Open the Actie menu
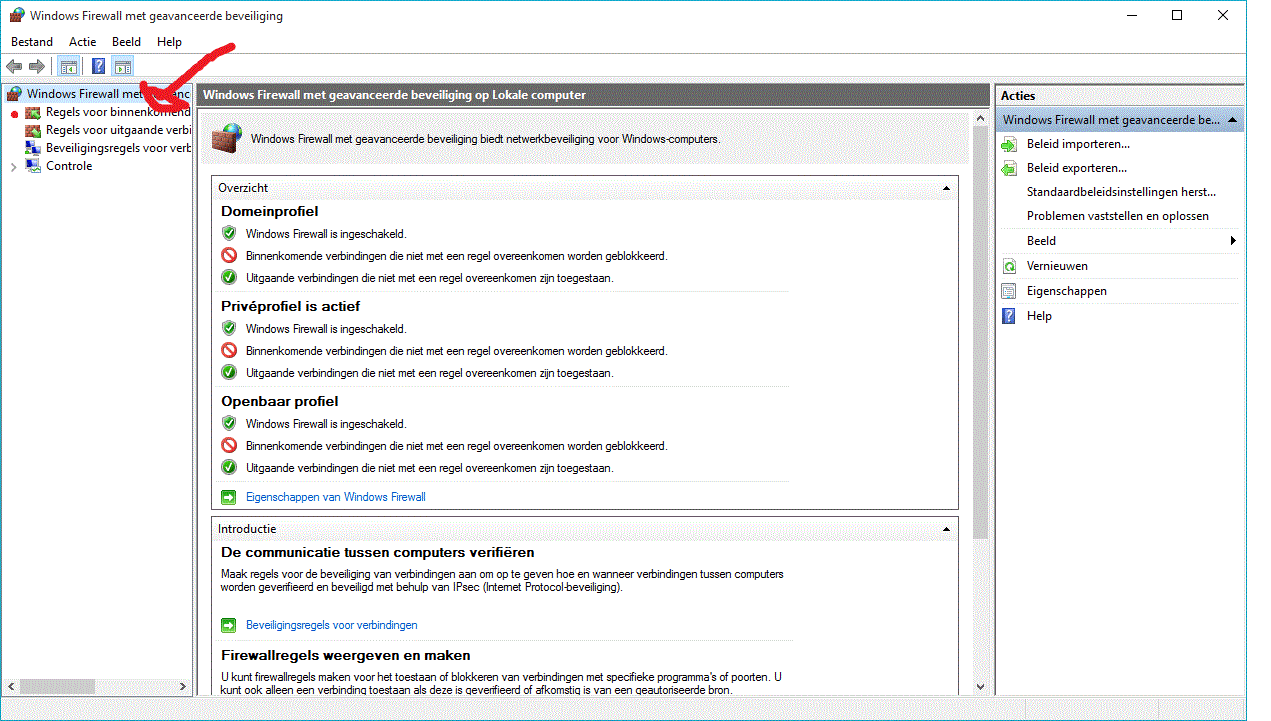The width and height of the screenshot is (1271, 721). click(x=83, y=42)
